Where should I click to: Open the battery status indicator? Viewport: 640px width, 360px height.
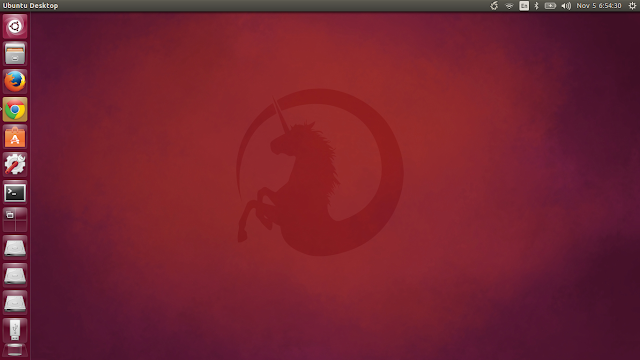[x=550, y=6]
